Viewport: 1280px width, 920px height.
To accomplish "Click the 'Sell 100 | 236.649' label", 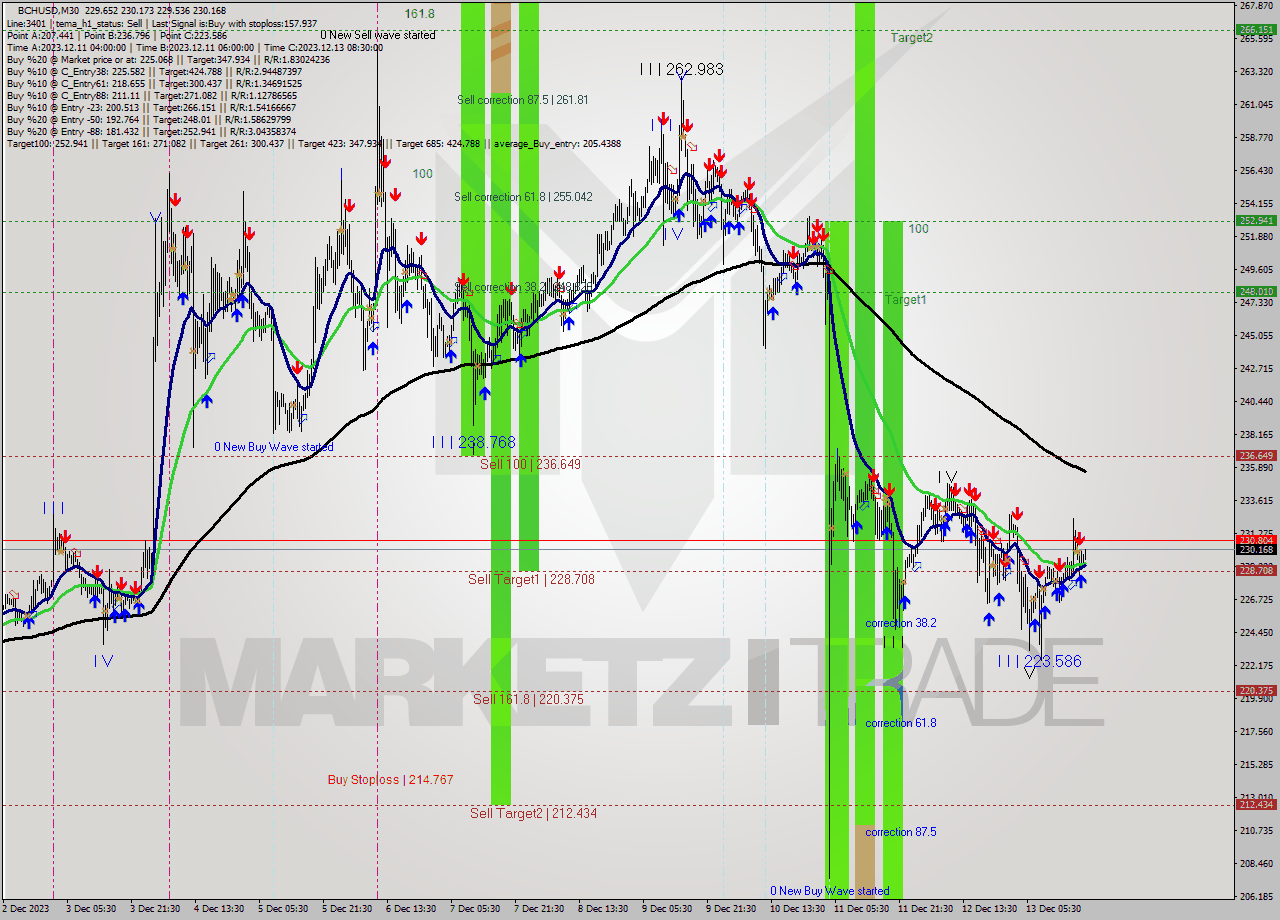I will coord(530,465).
